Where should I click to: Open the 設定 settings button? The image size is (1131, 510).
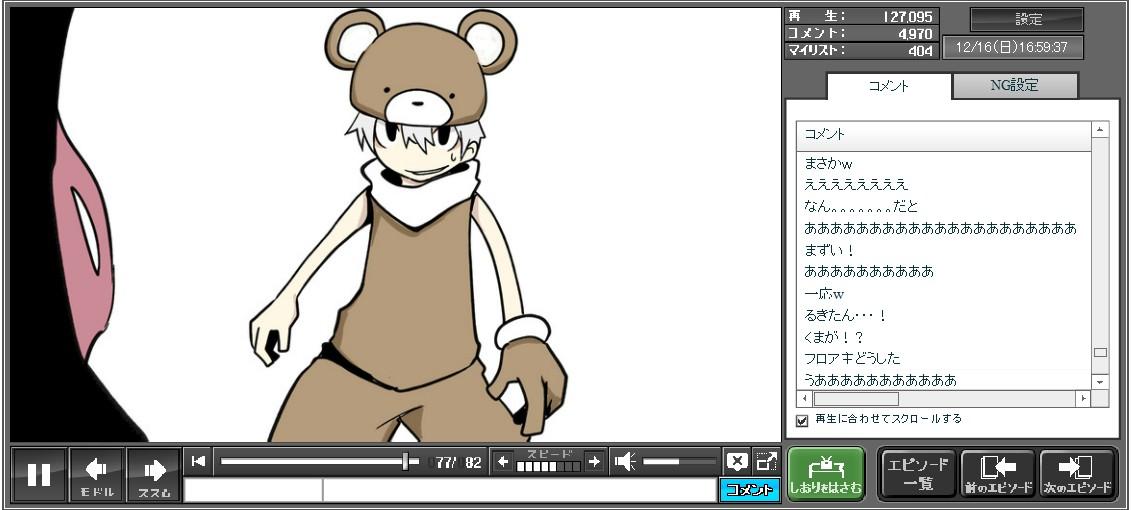(x=1027, y=20)
